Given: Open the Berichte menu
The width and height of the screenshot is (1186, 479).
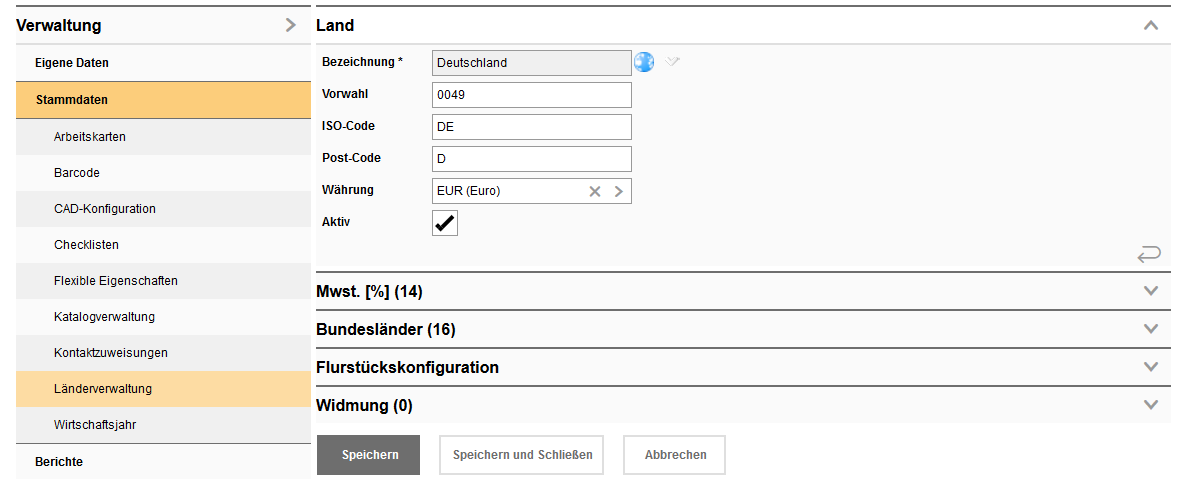Looking at the screenshot, I should [163, 462].
